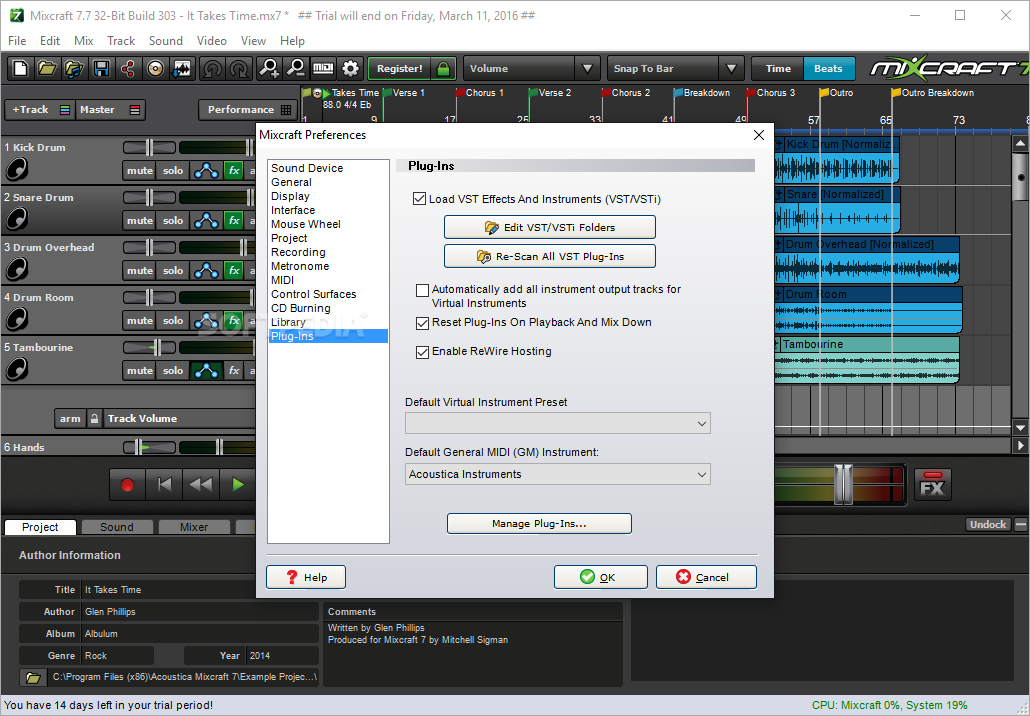Click Re-Scan All VST Plug-Ins button
The image size is (1030, 716).
[x=550, y=256]
